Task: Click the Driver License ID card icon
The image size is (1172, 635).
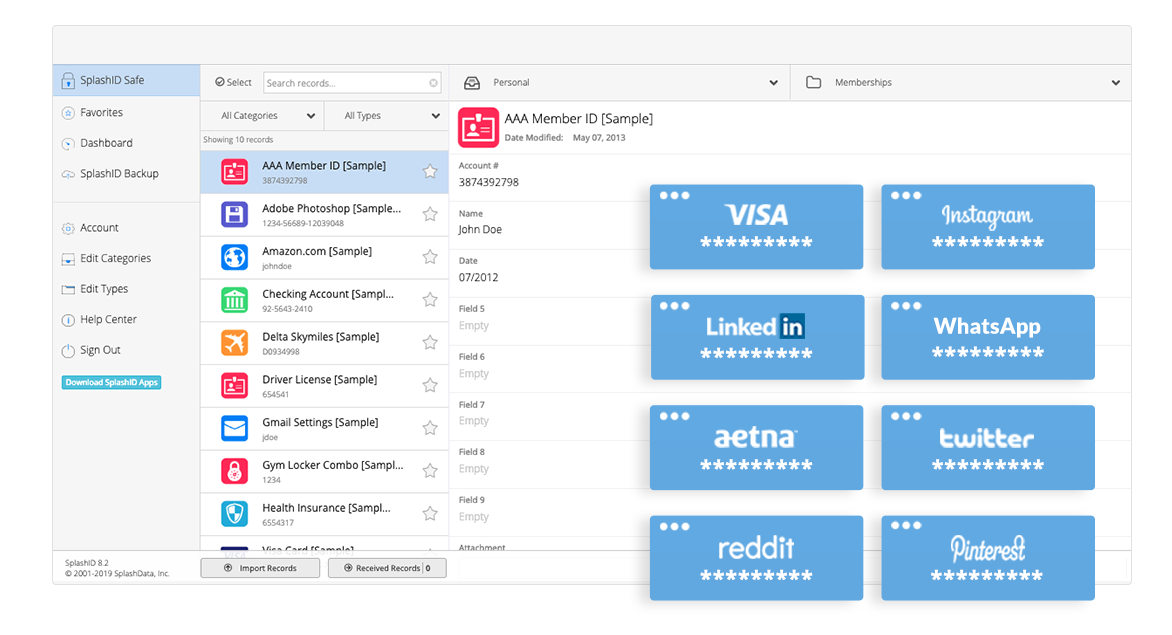Action: coord(235,385)
